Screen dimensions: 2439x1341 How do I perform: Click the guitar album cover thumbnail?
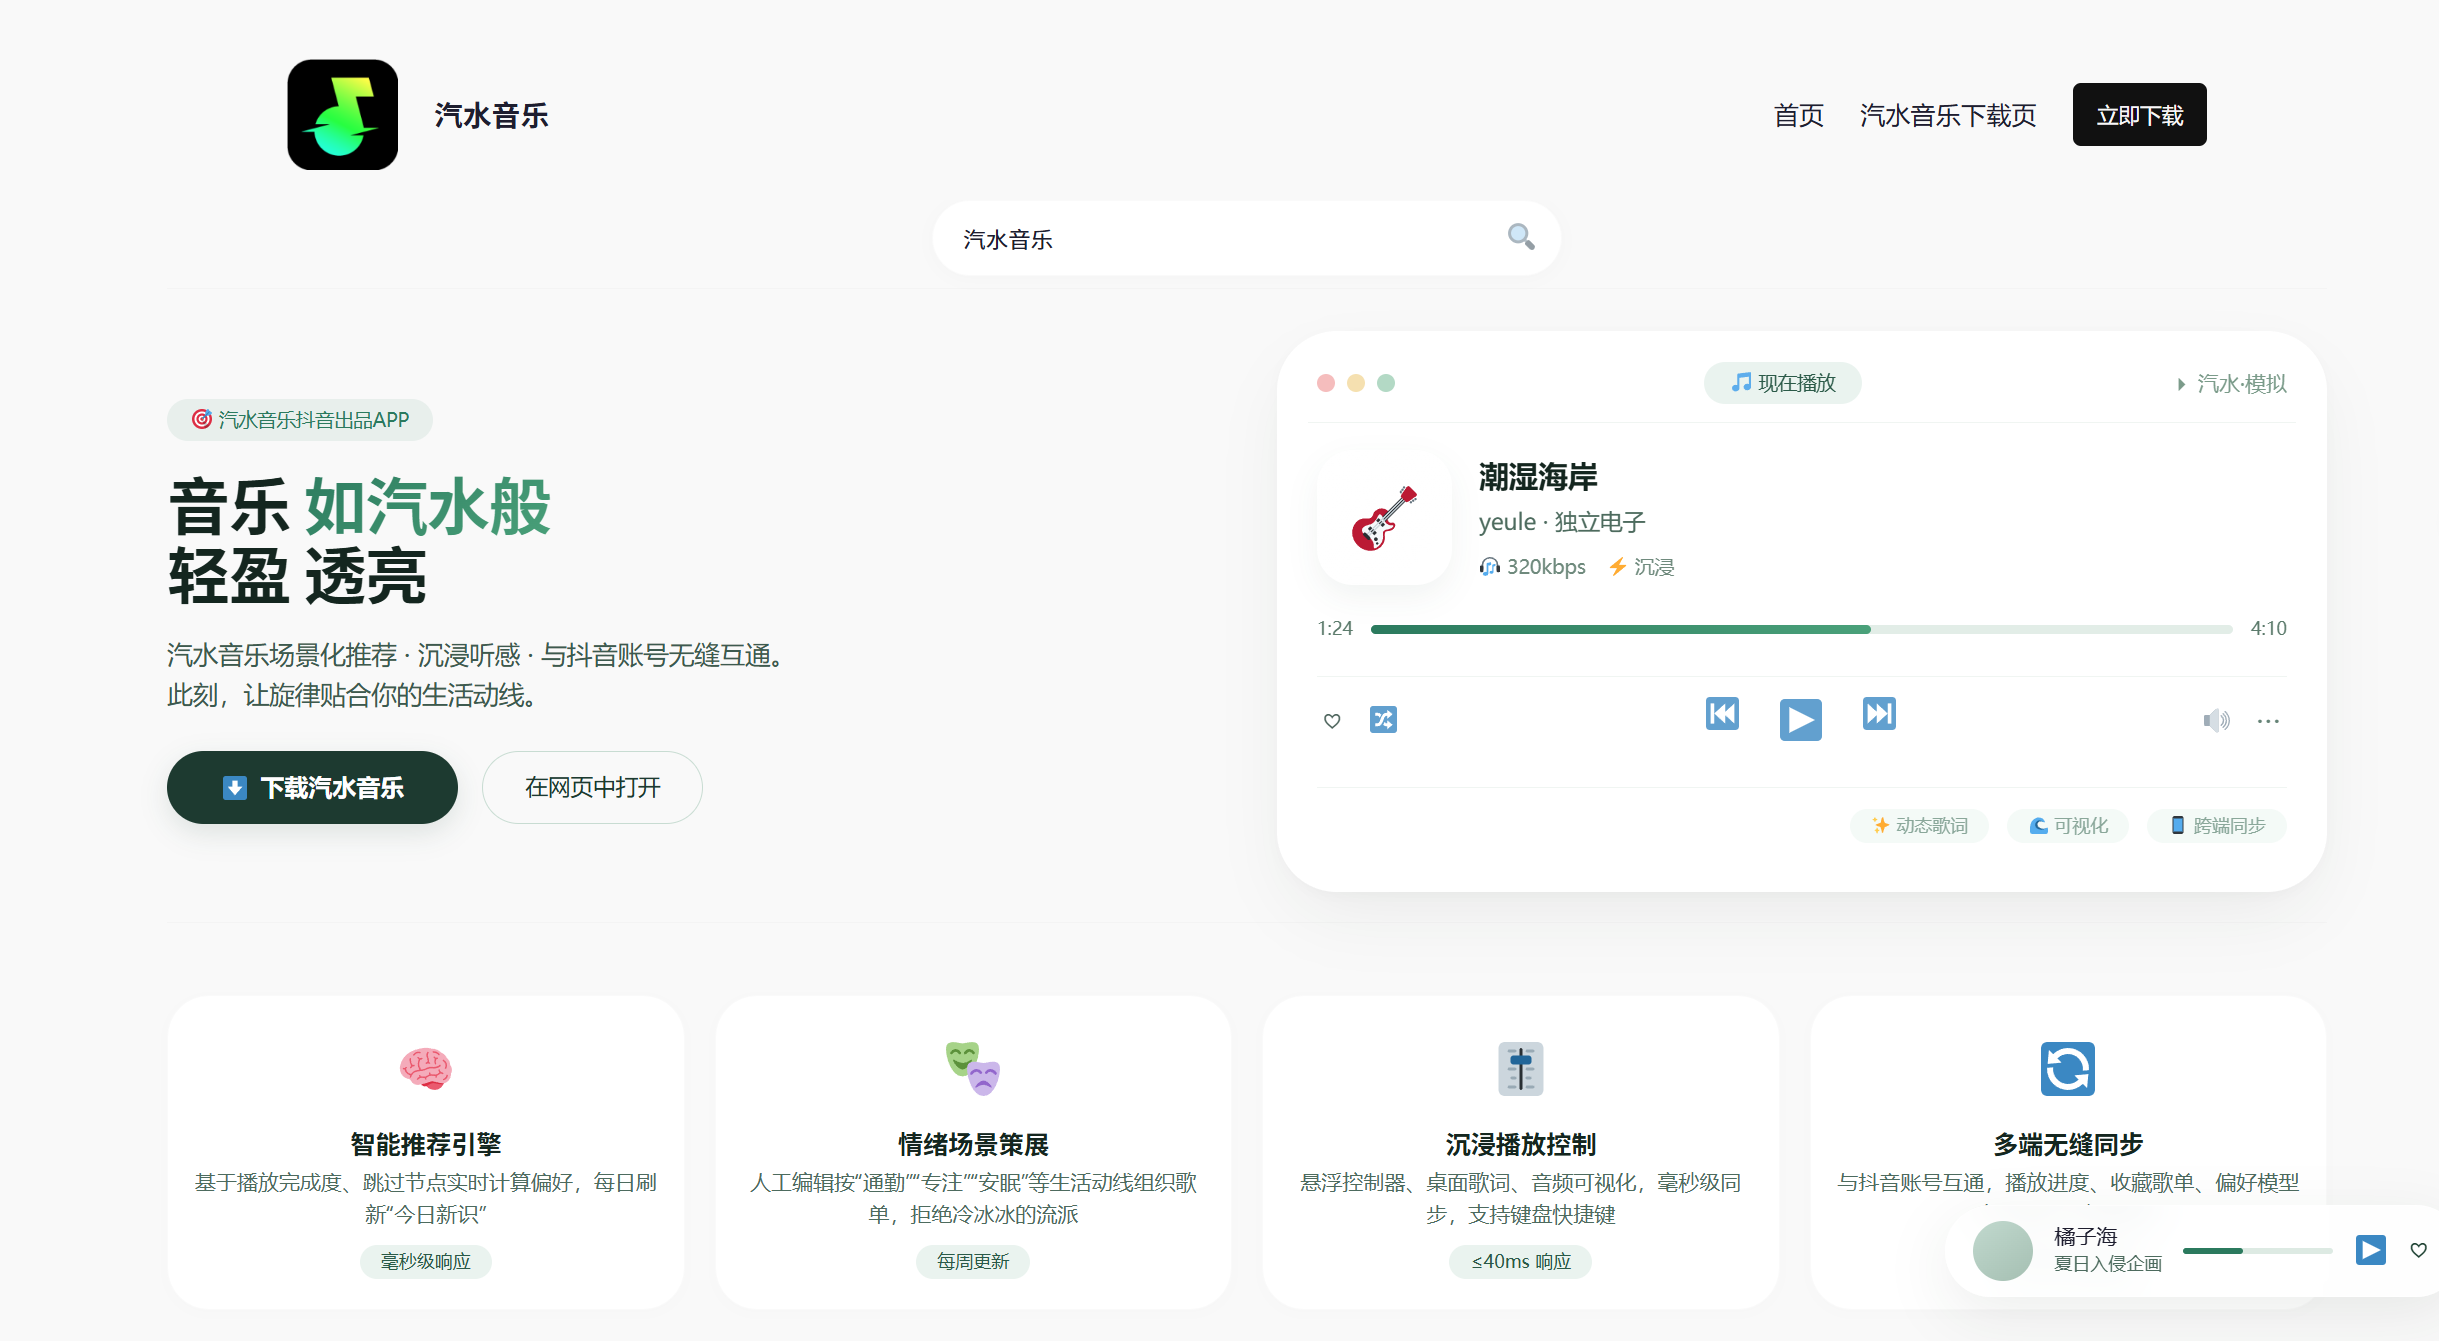(x=1384, y=518)
